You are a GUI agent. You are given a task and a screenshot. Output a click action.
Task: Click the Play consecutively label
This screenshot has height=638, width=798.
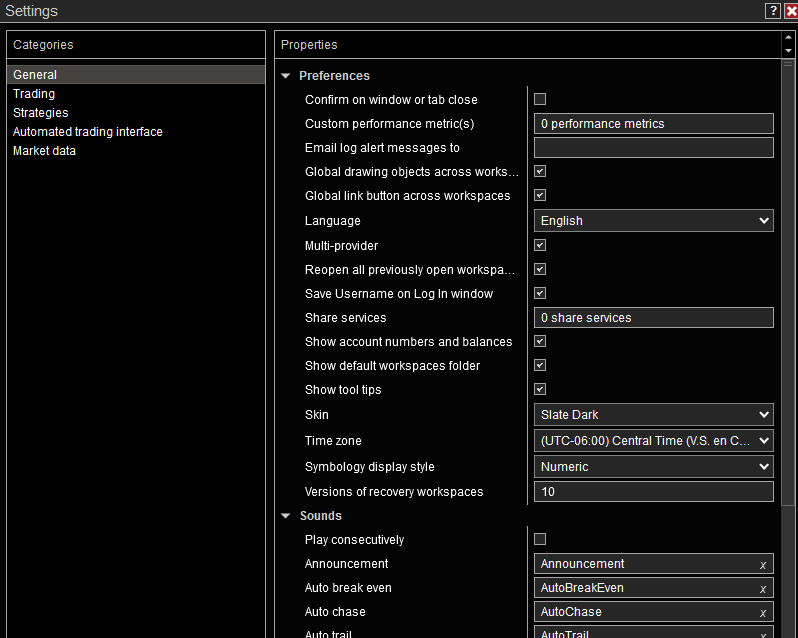click(x=354, y=540)
